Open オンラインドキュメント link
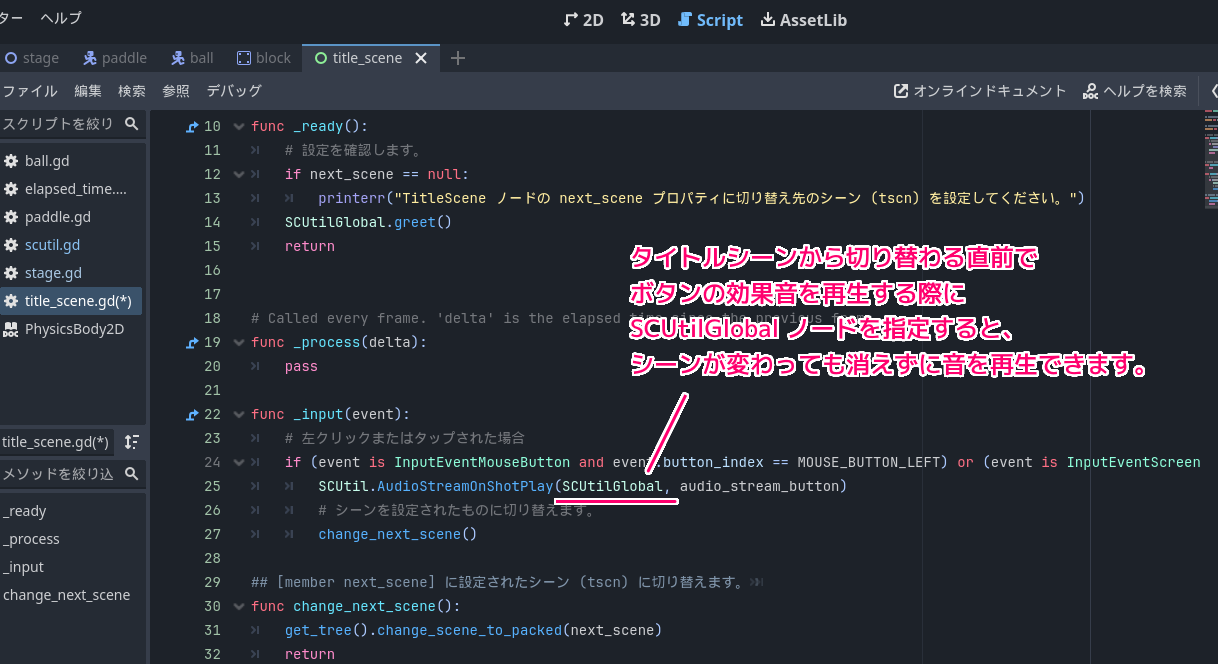Image resolution: width=1218 pixels, height=664 pixels. click(x=980, y=91)
